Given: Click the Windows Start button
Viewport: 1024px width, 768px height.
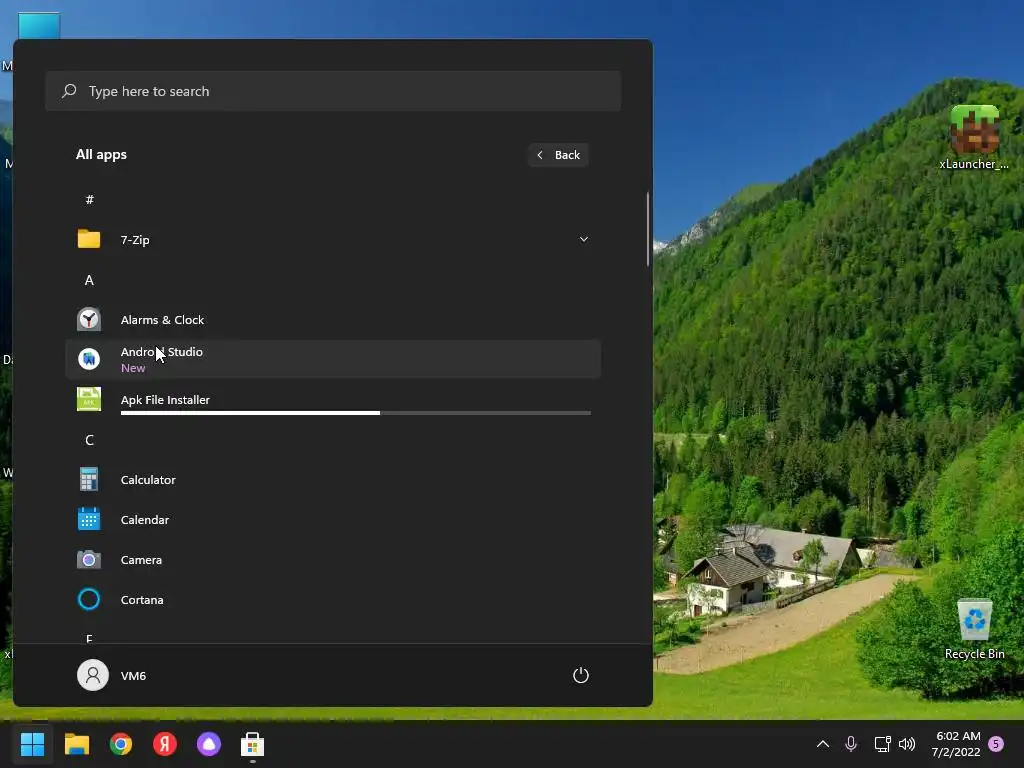Looking at the screenshot, I should pyautogui.click(x=32, y=744).
